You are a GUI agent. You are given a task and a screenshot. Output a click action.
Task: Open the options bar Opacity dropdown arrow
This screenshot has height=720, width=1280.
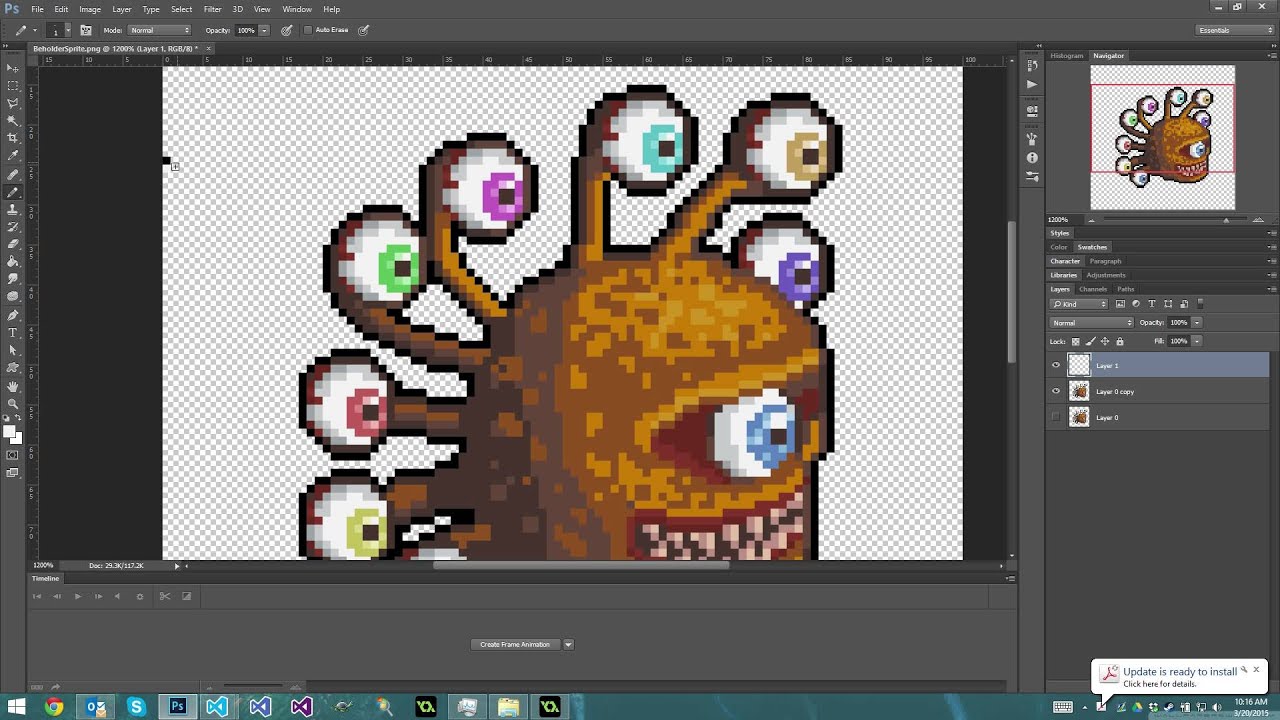264,30
